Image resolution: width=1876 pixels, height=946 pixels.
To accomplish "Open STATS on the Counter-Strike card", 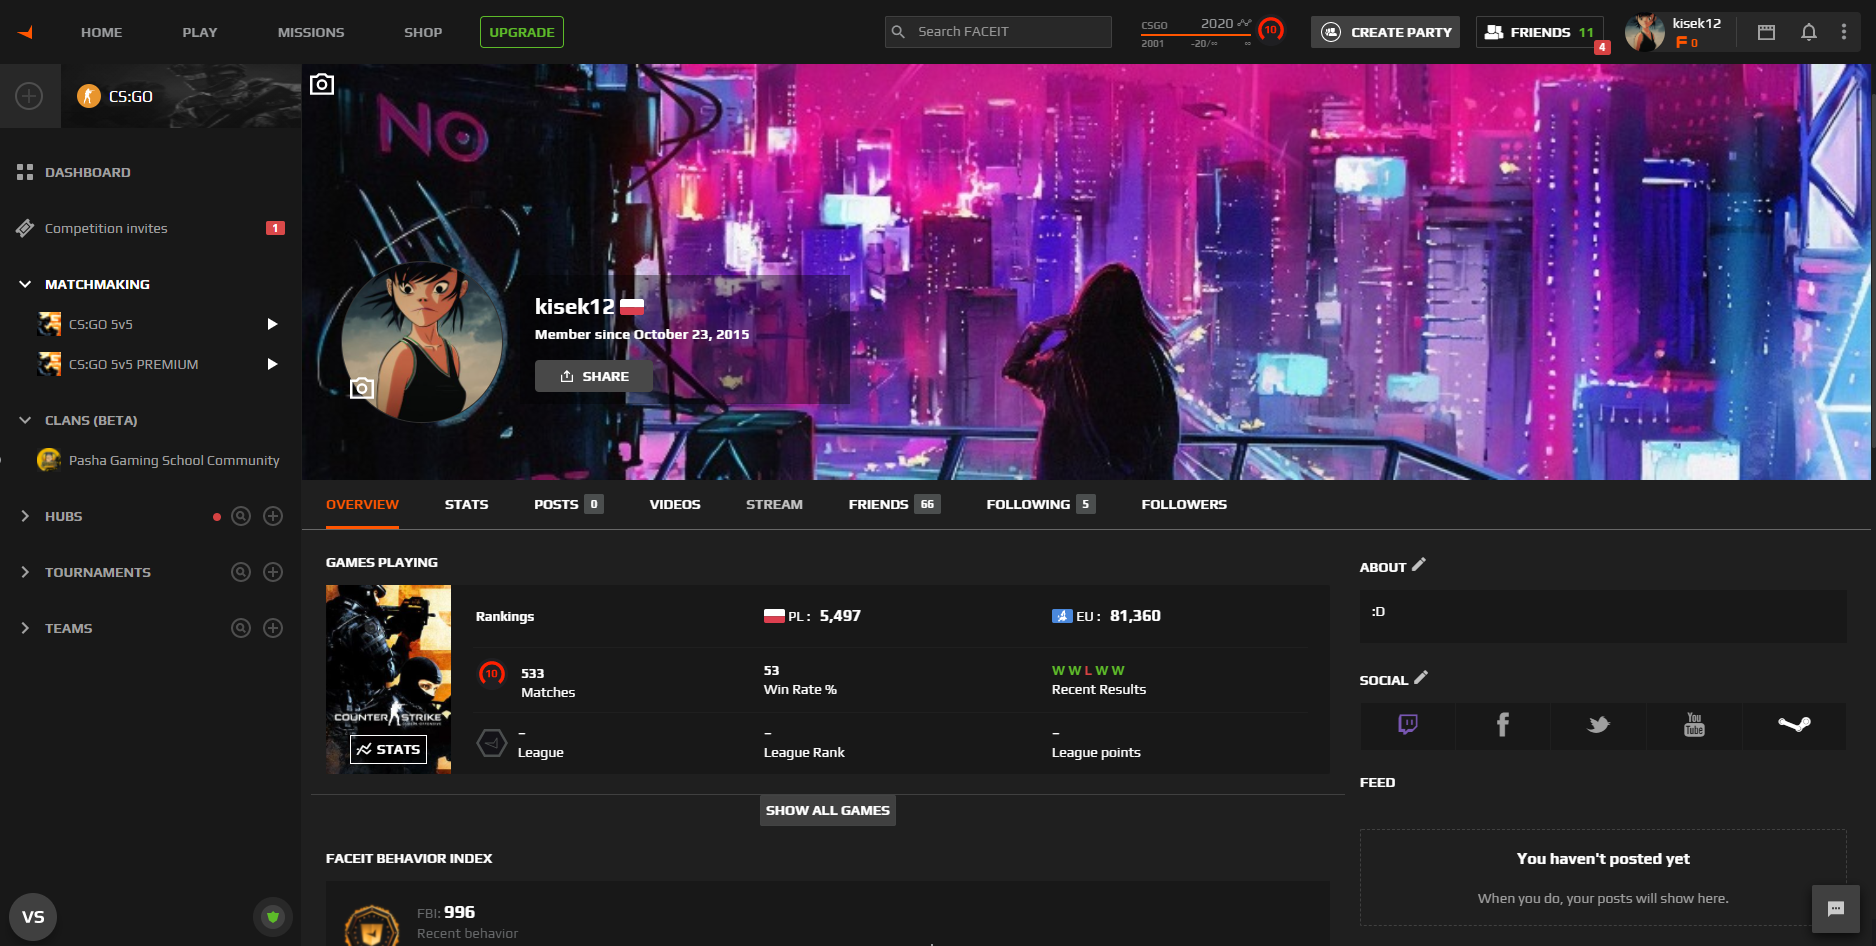I will point(388,750).
